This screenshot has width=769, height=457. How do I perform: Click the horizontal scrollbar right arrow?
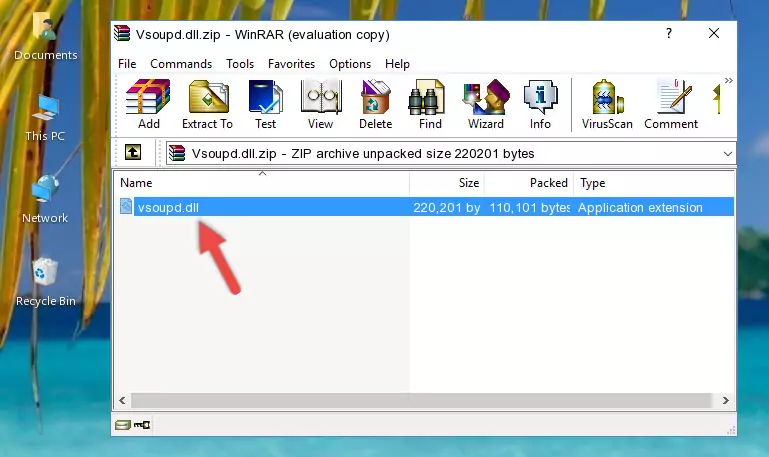coord(725,401)
